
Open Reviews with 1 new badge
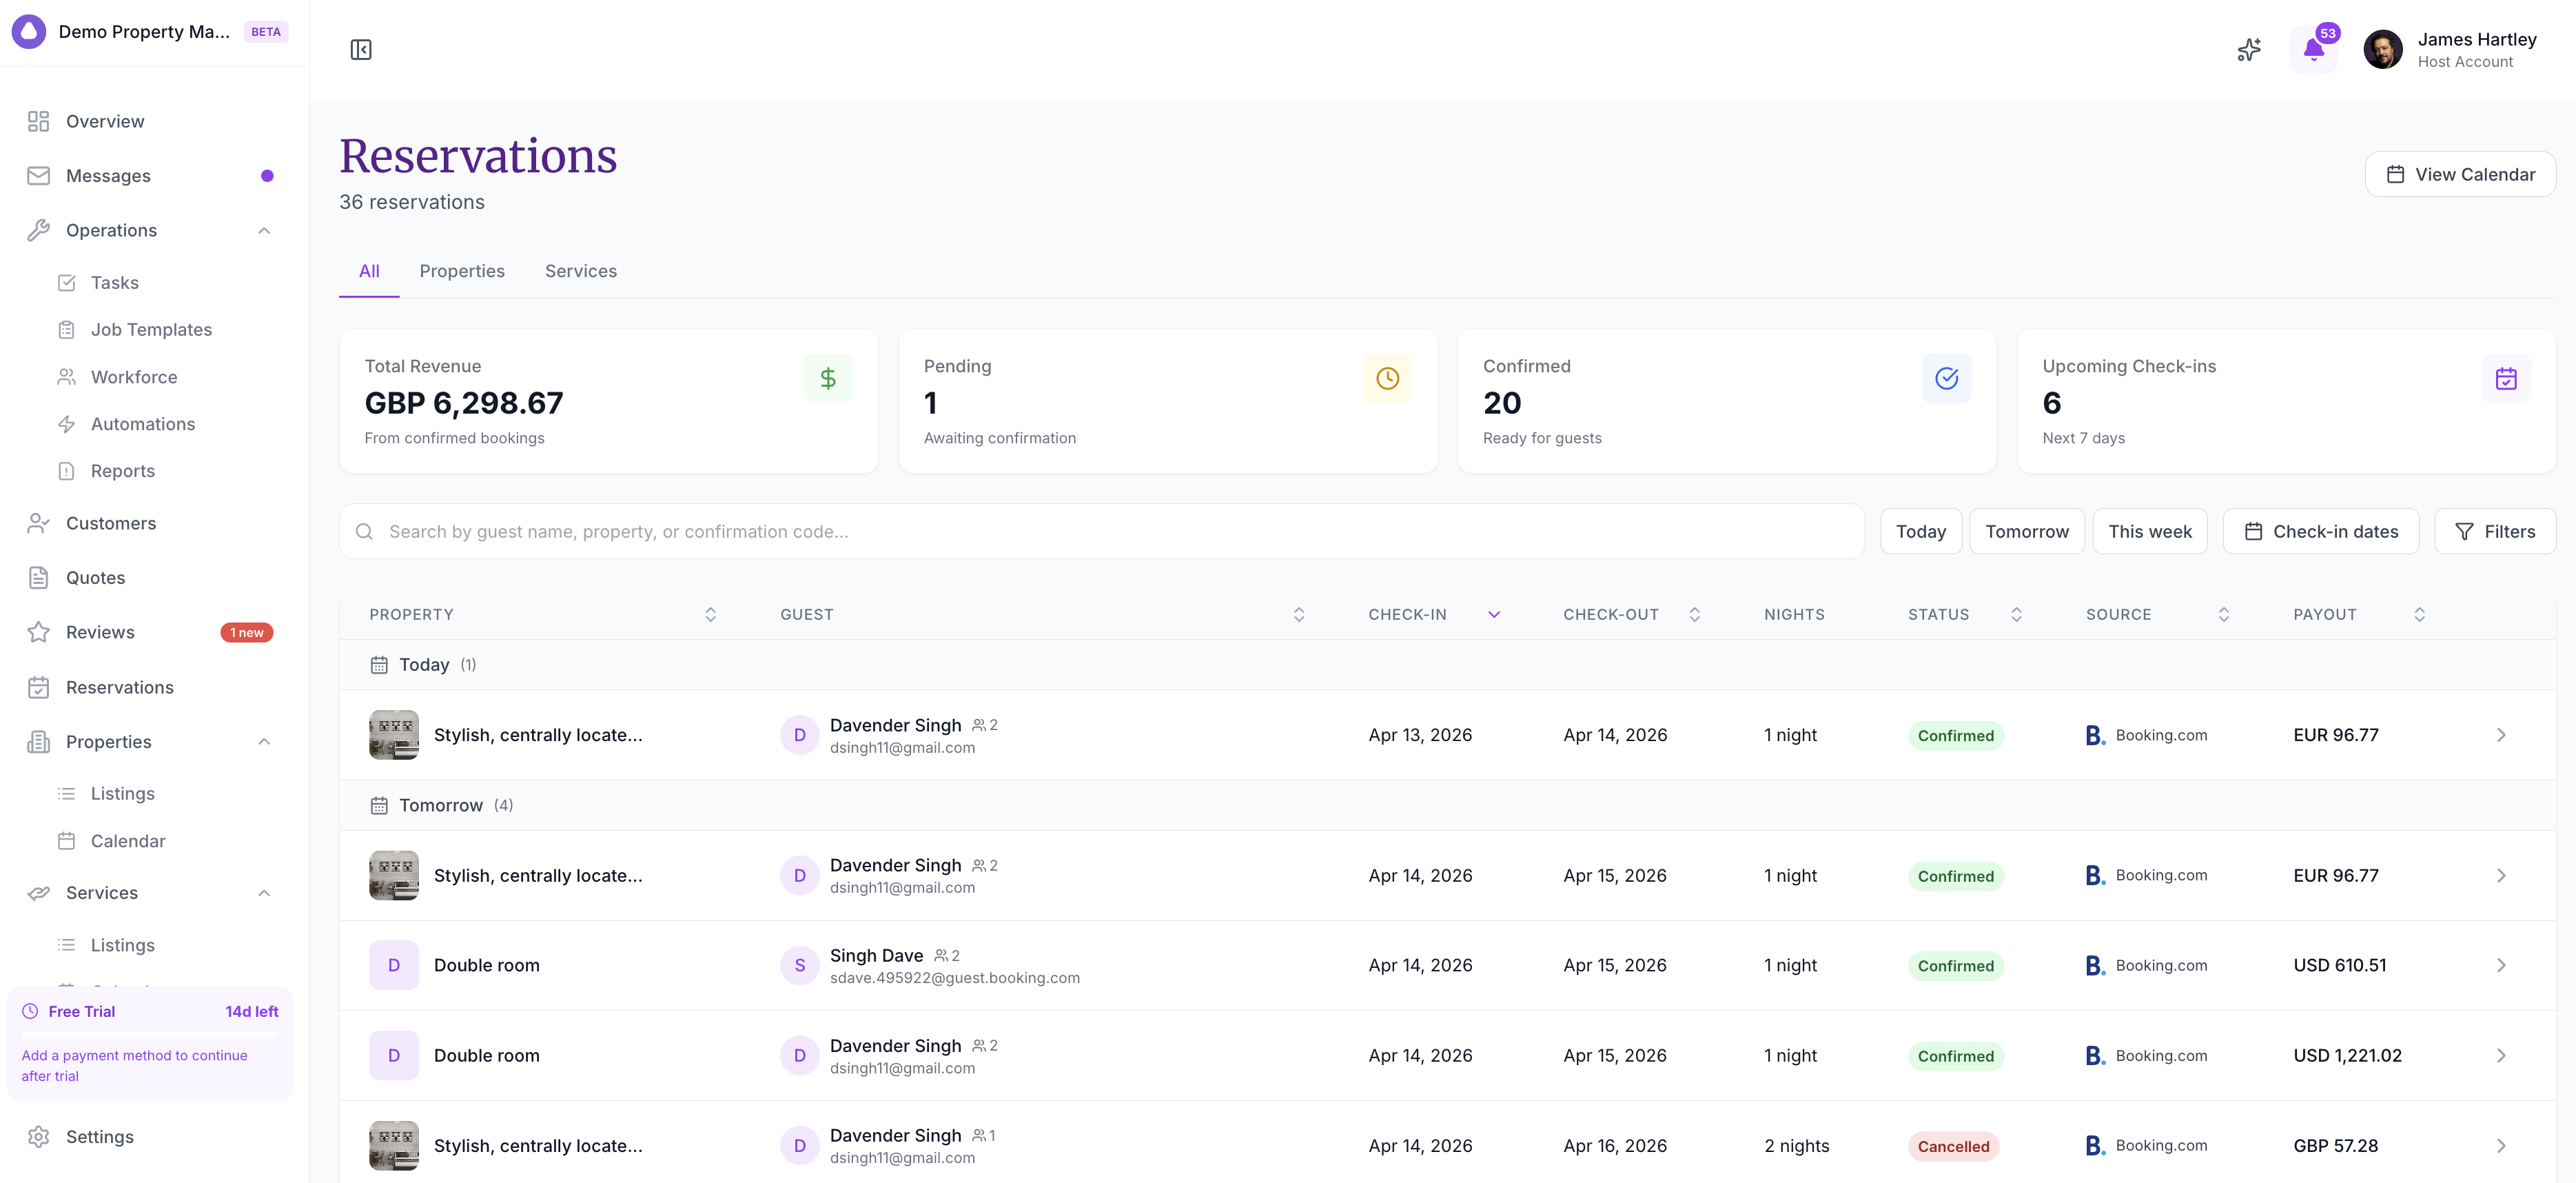click(150, 632)
